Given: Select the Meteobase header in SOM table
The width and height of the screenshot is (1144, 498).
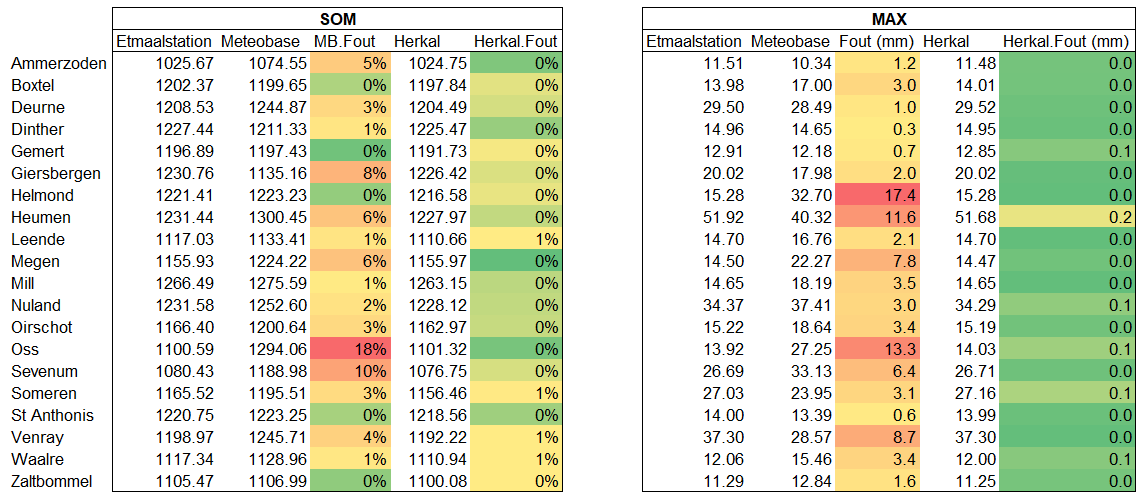Looking at the screenshot, I should [x=261, y=41].
